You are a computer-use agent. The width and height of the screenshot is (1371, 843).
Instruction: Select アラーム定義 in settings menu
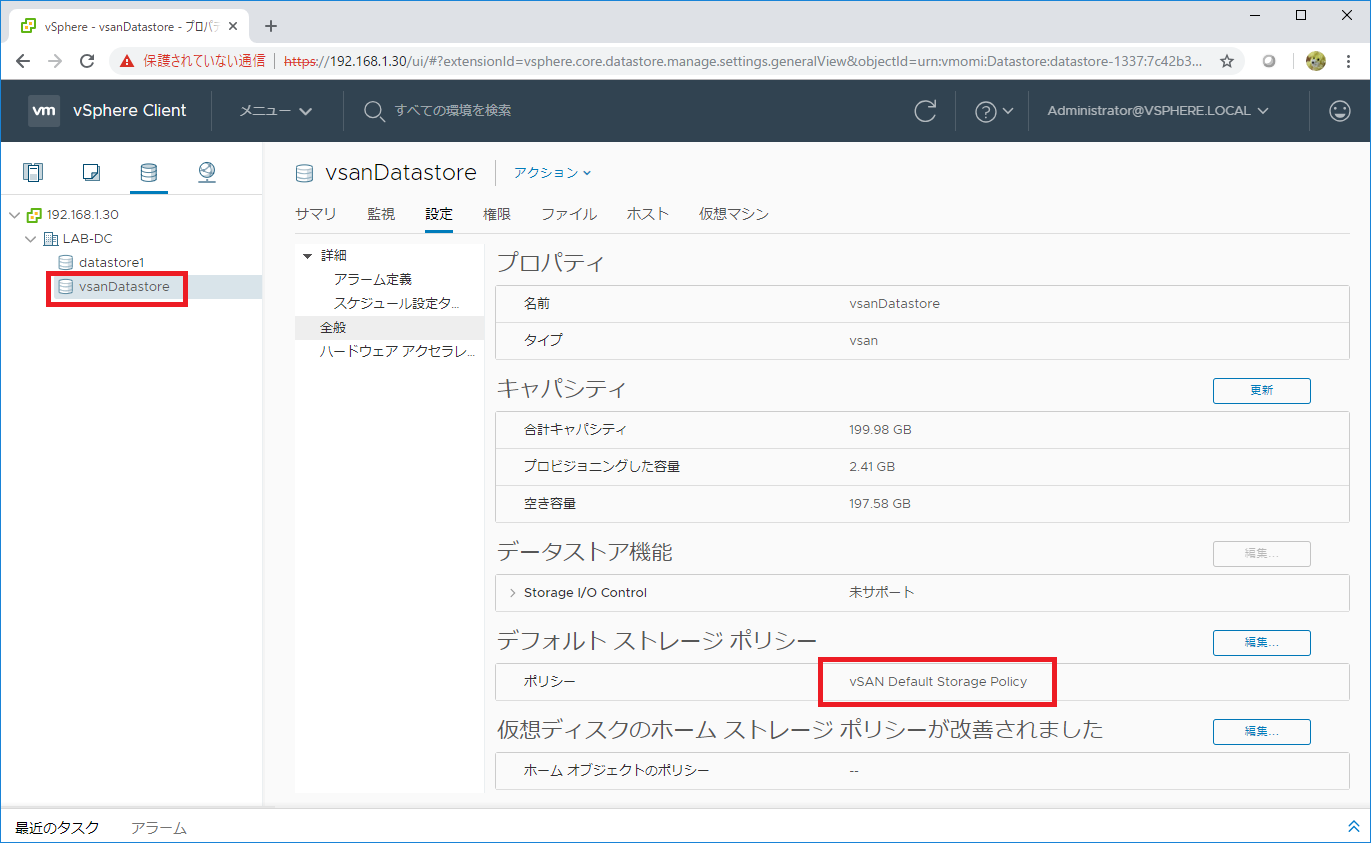point(373,280)
